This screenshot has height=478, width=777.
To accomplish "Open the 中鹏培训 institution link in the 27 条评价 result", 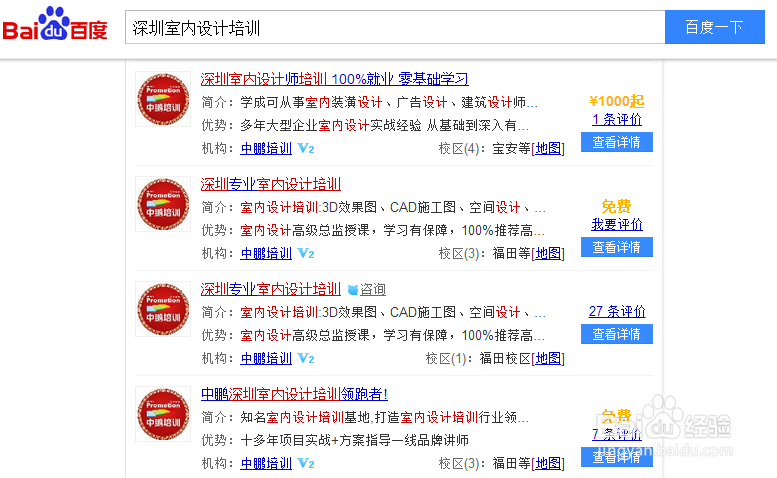I will click(266, 358).
